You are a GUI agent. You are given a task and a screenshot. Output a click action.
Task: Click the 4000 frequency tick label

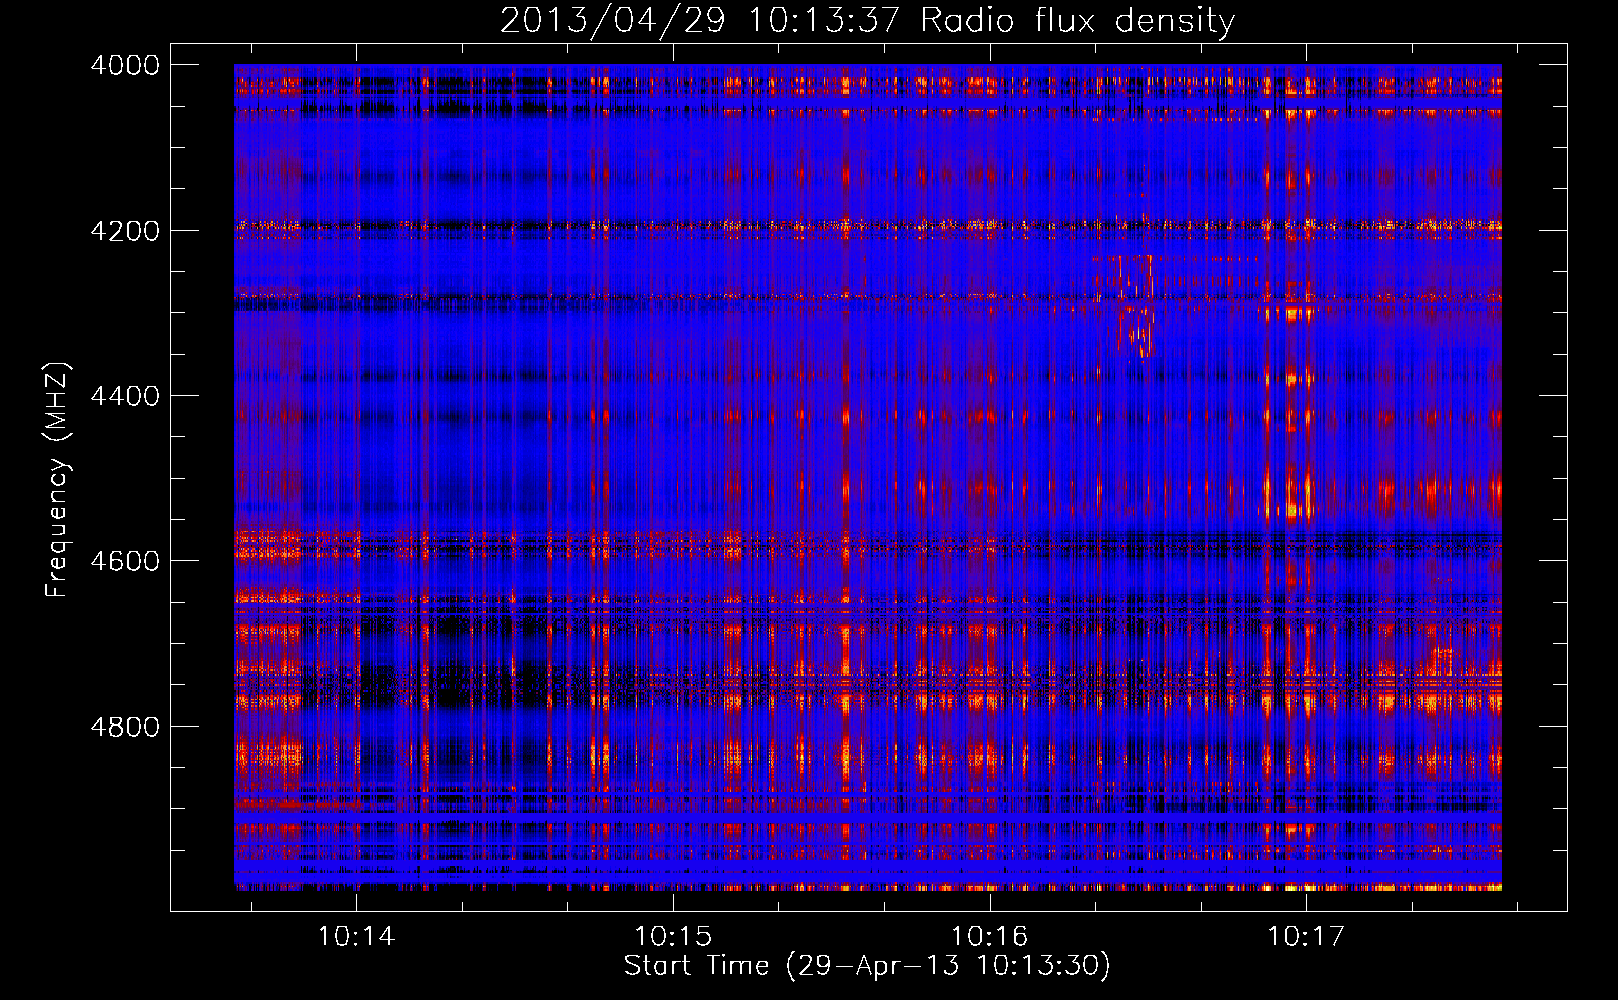[124, 65]
